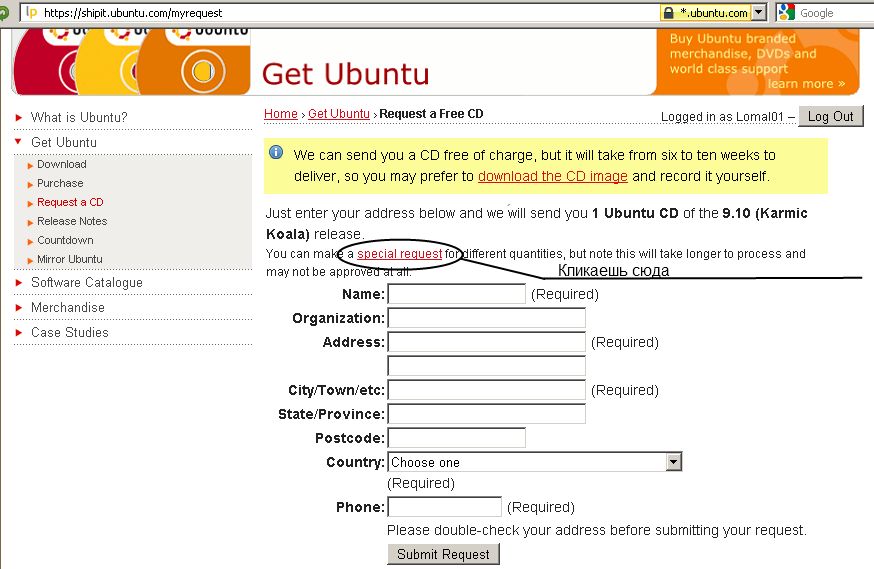Screen dimensions: 874x569
Task: Click the 'download the CD image' link
Action: [x=553, y=176]
